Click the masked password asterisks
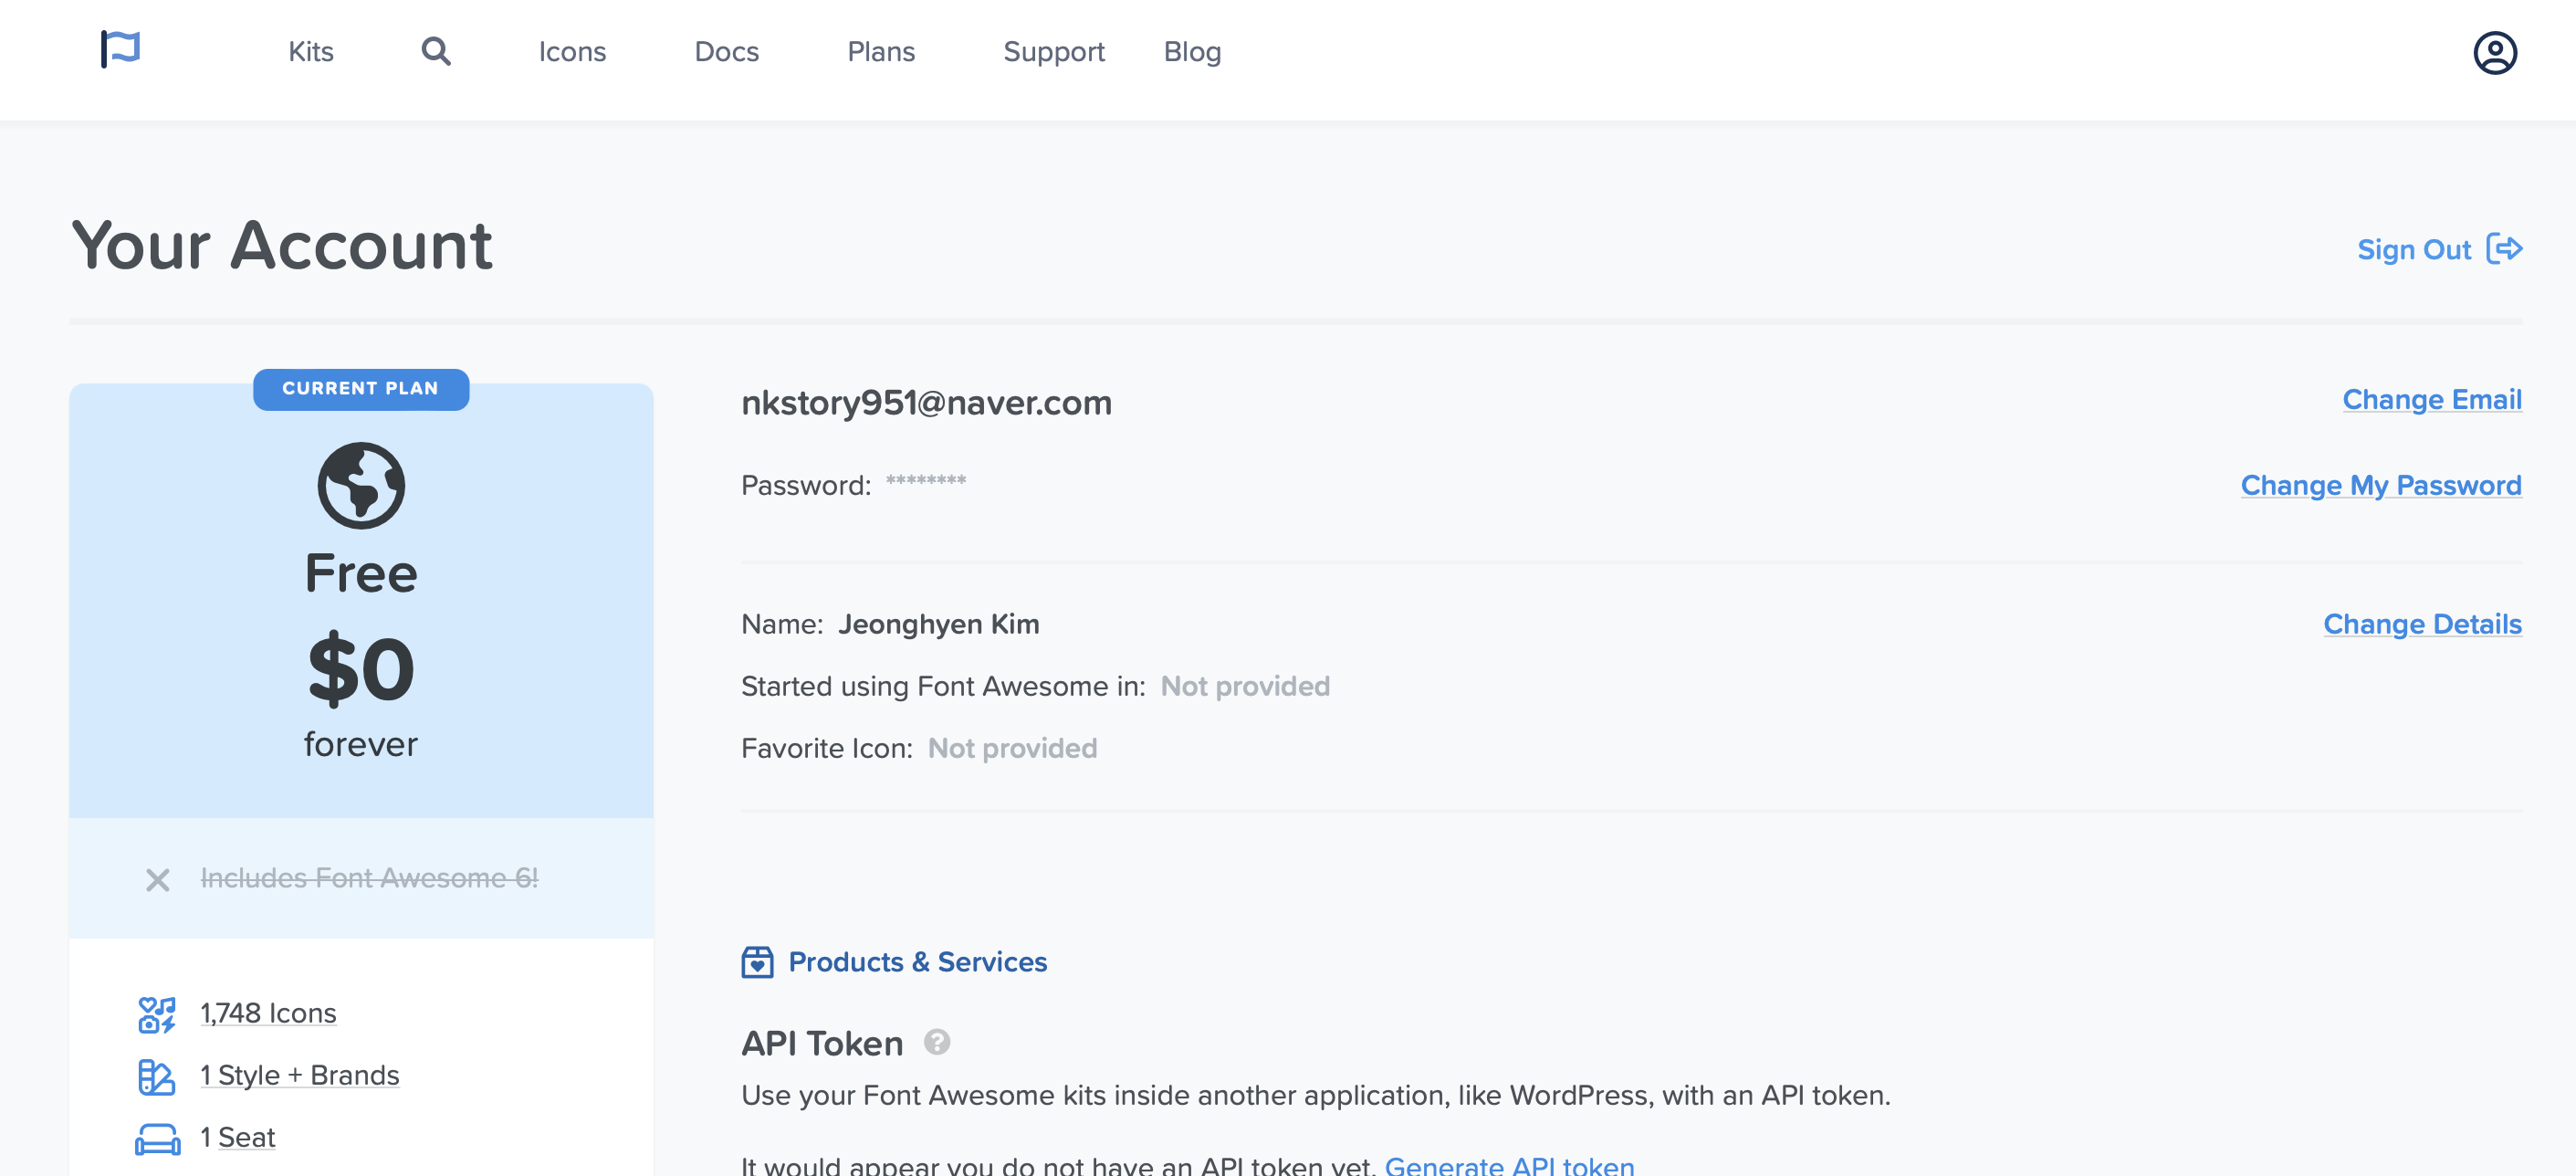 point(925,481)
